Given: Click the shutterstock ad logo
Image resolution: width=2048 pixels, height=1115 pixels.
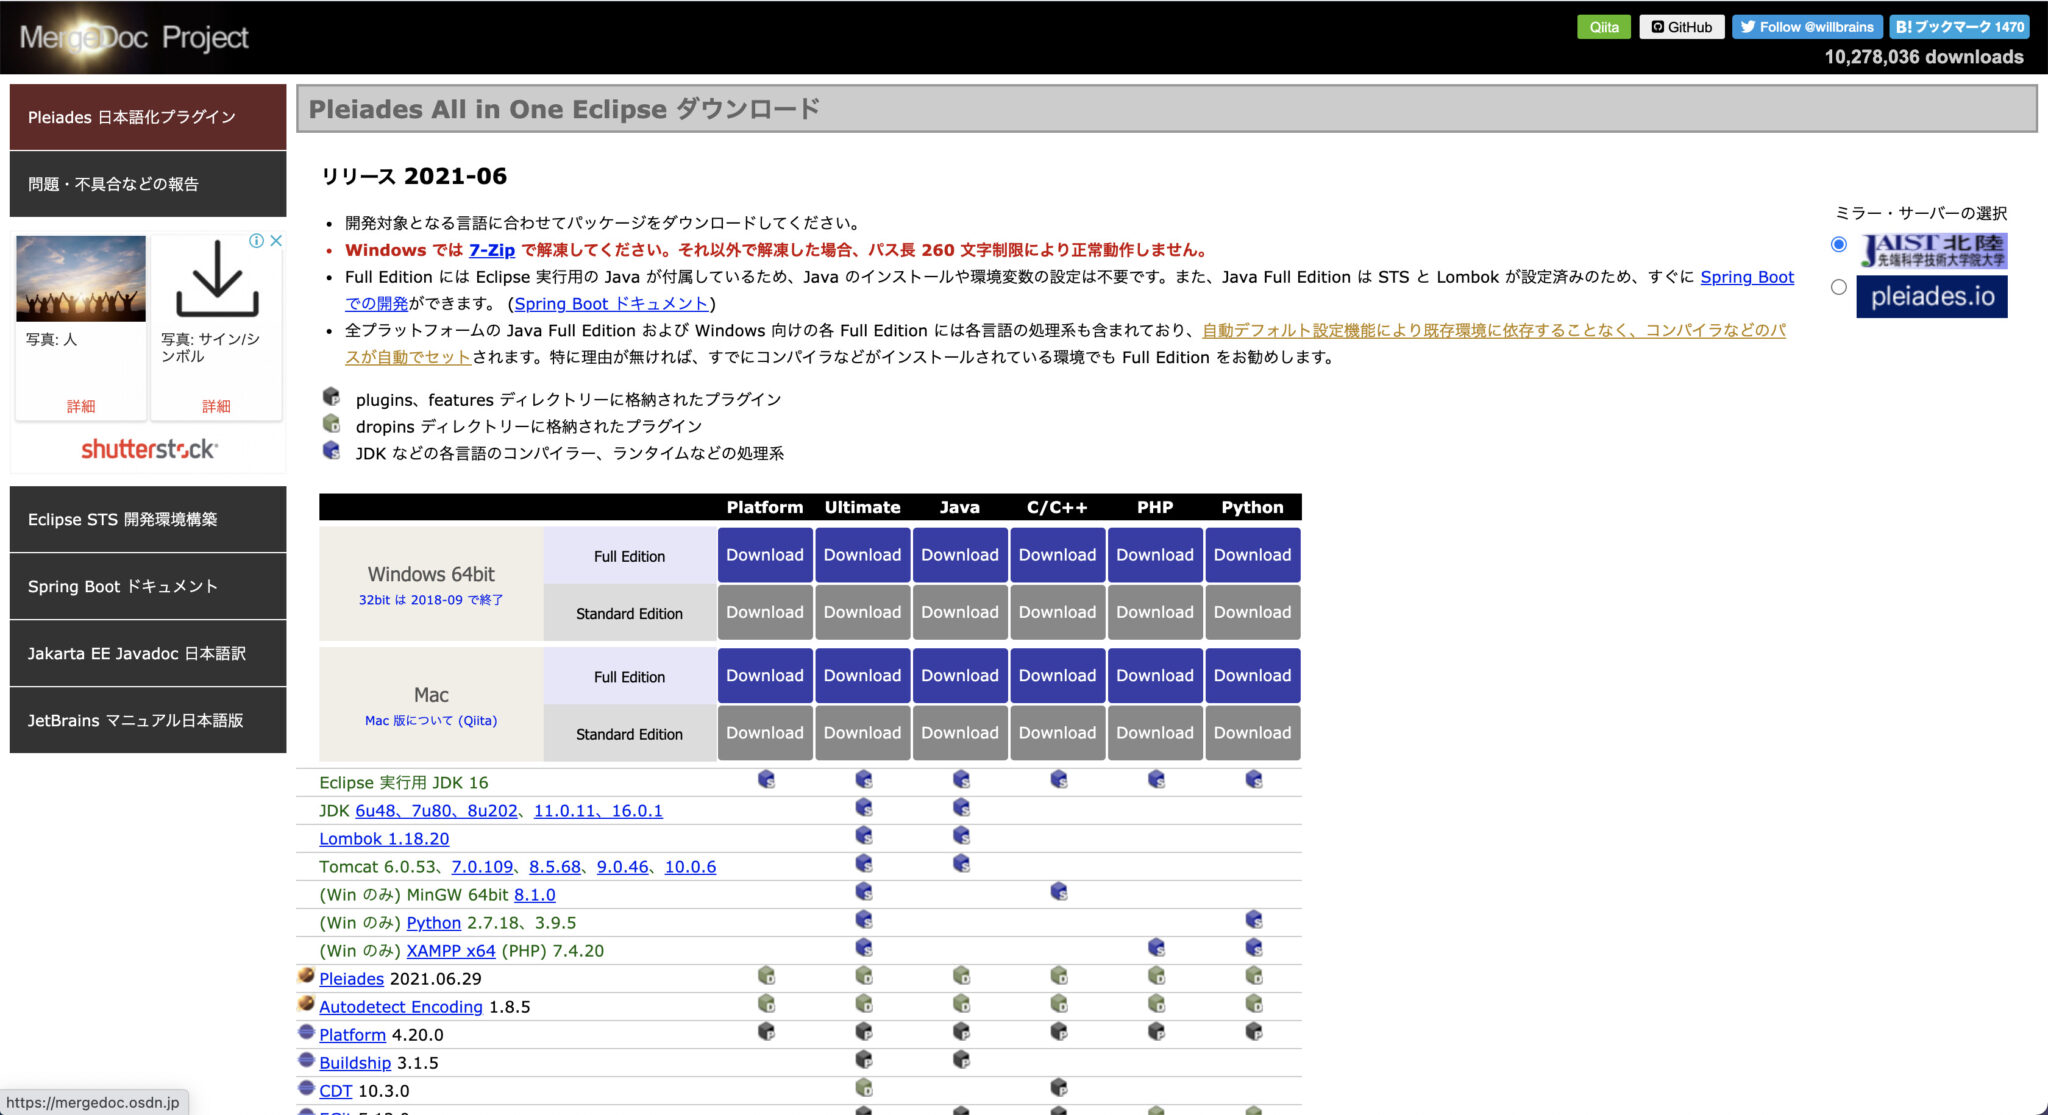Looking at the screenshot, I should pyautogui.click(x=149, y=449).
